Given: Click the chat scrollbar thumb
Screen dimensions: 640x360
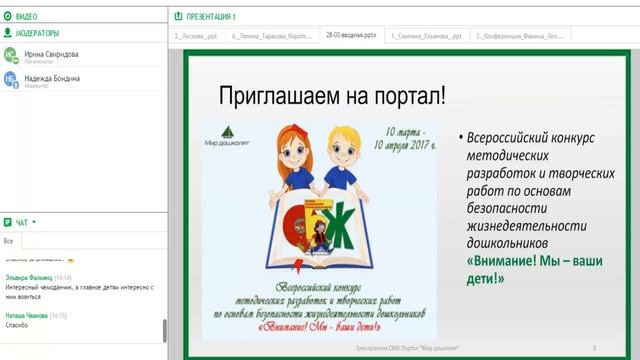Looking at the screenshot, I should point(164,331).
